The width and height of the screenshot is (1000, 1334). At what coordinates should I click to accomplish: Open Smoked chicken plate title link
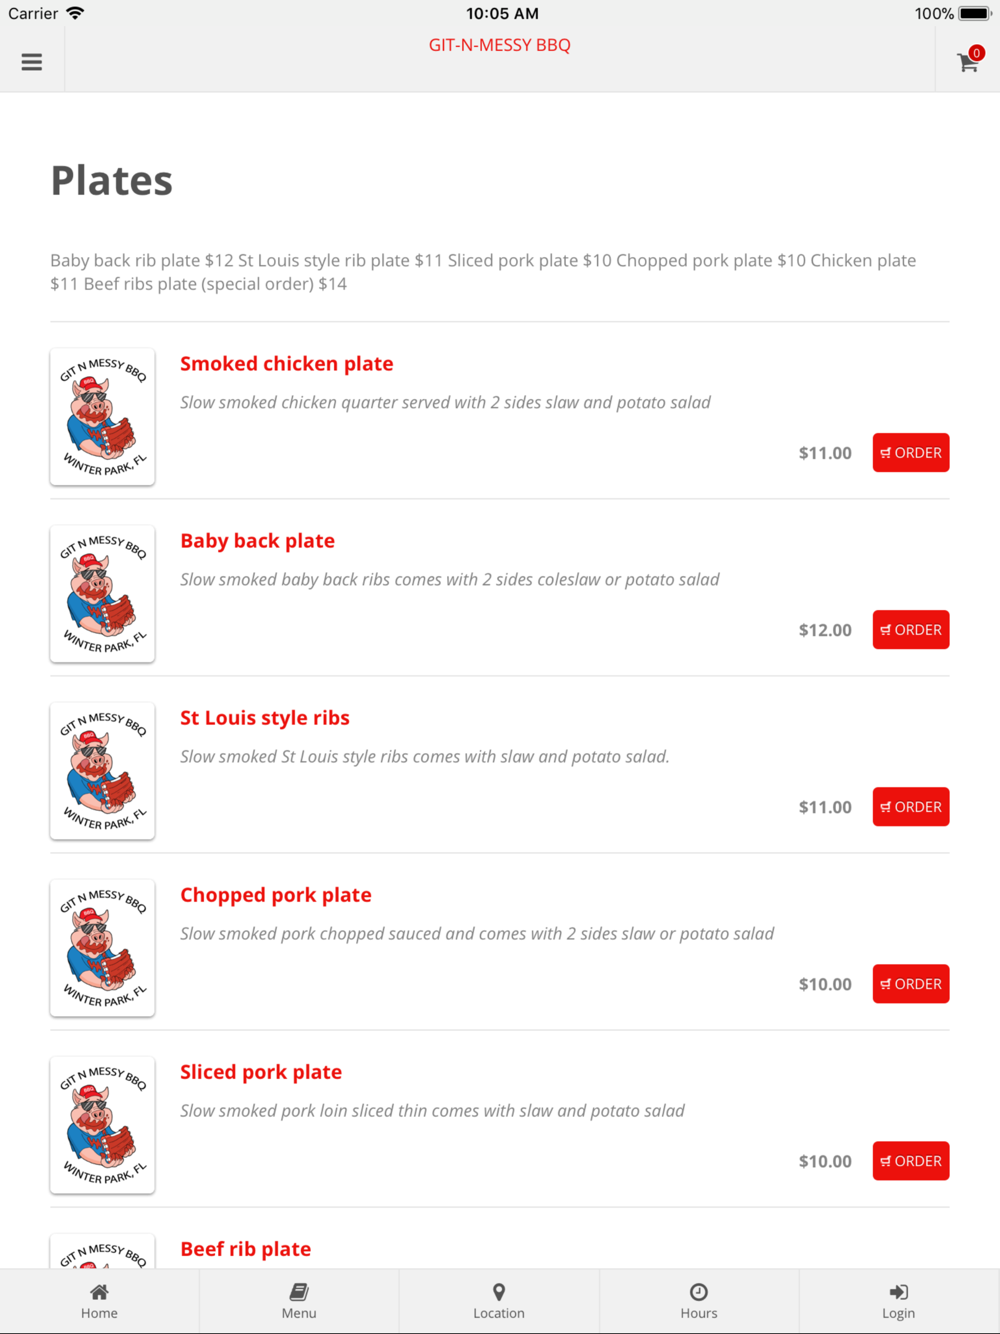point(287,364)
